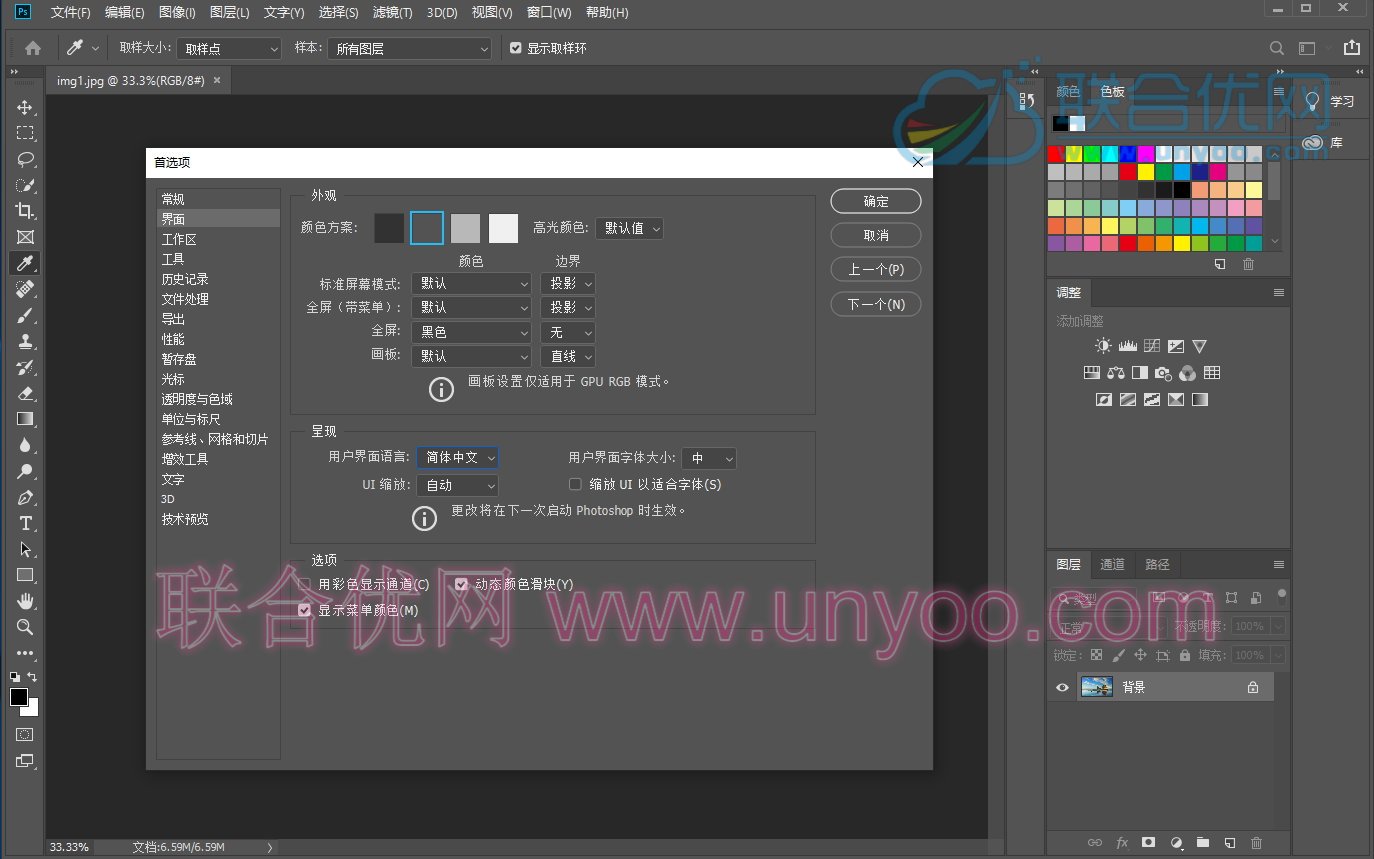Select the Brush tool
The width and height of the screenshot is (1374, 859).
tap(25, 315)
